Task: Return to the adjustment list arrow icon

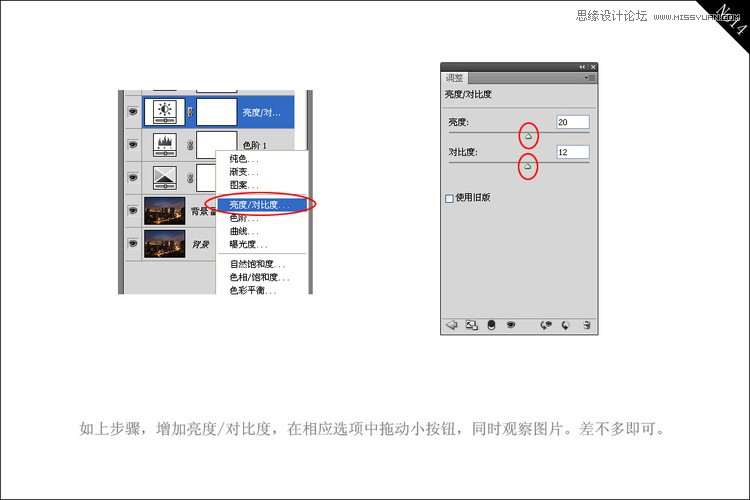Action: pos(452,325)
